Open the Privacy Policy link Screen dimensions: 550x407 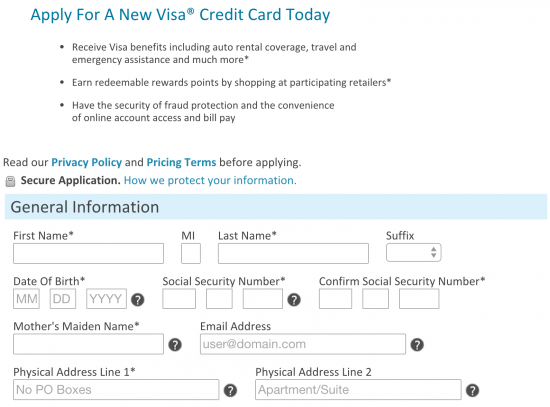pos(87,162)
